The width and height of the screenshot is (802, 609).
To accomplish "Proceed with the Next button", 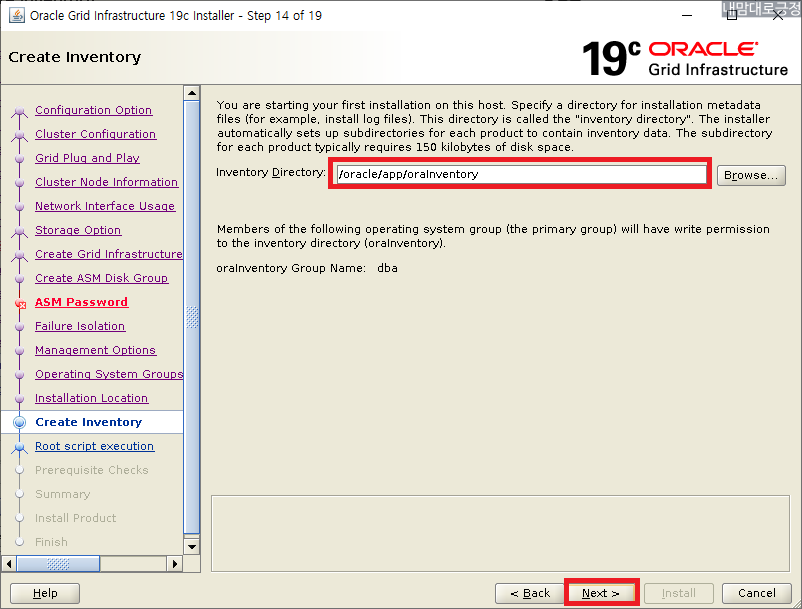I will coord(601,593).
